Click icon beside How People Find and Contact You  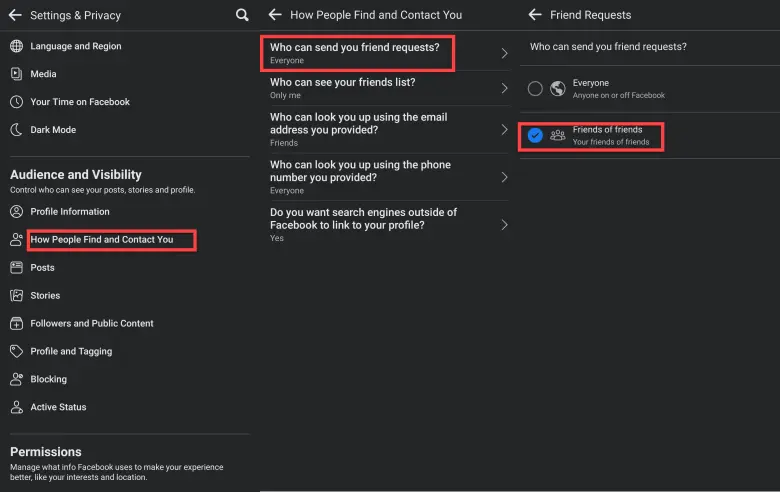tap(16, 239)
